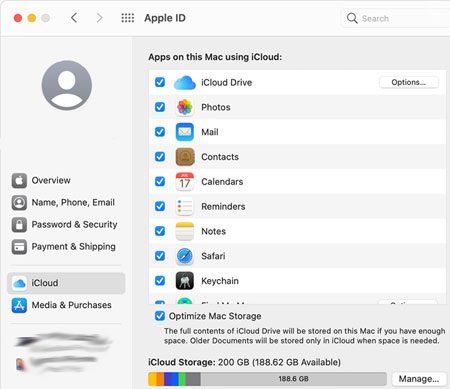This screenshot has width=450, height=389.
Task: Open Password & Security section
Action: [x=65, y=225]
